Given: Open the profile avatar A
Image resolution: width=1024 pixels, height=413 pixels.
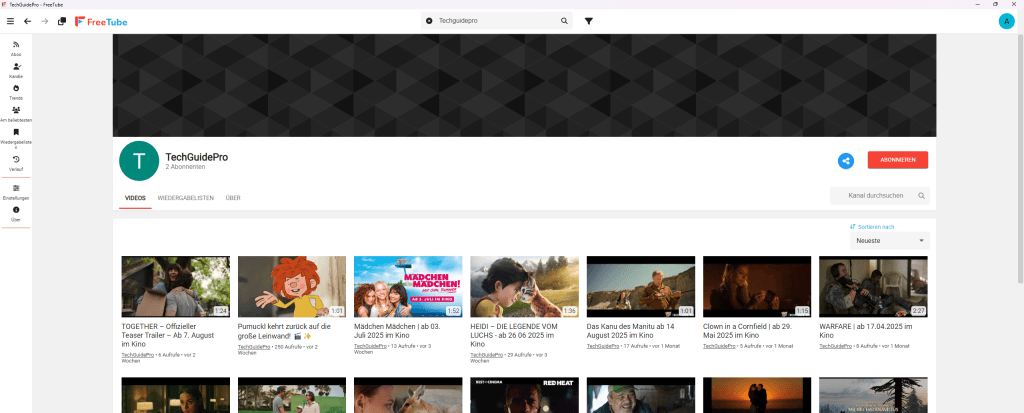Looking at the screenshot, I should (1006, 22).
